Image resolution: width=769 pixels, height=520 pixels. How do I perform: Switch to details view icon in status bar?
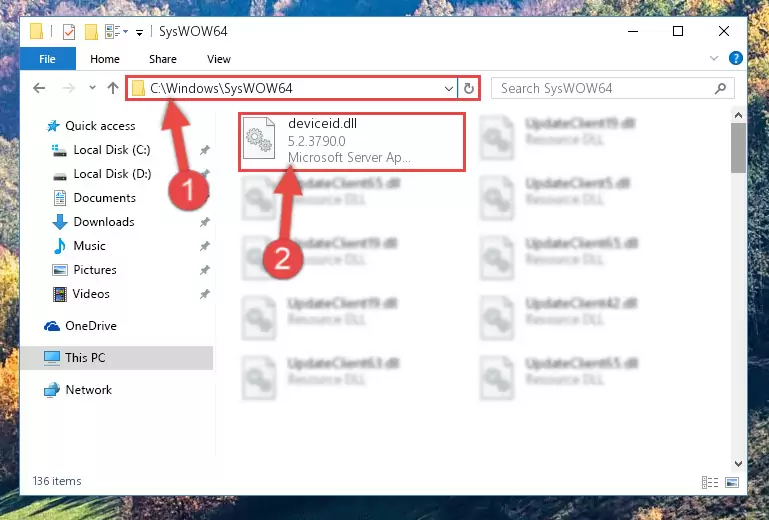click(710, 483)
